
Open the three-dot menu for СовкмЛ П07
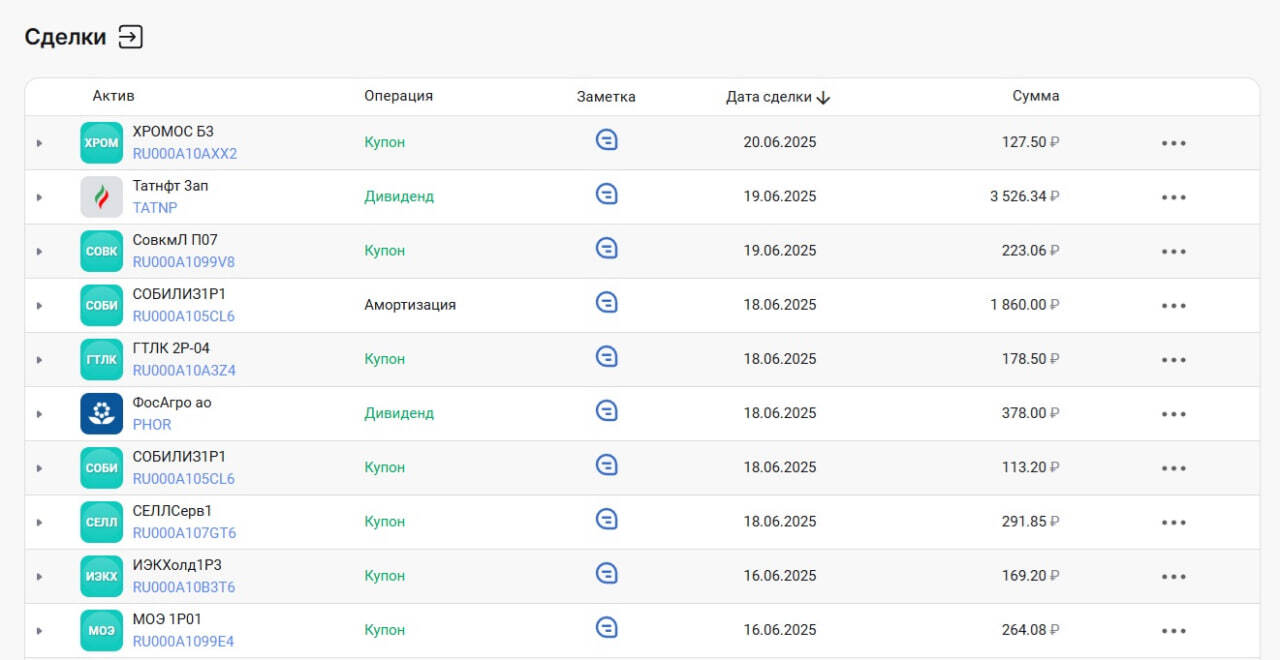[x=1173, y=251]
